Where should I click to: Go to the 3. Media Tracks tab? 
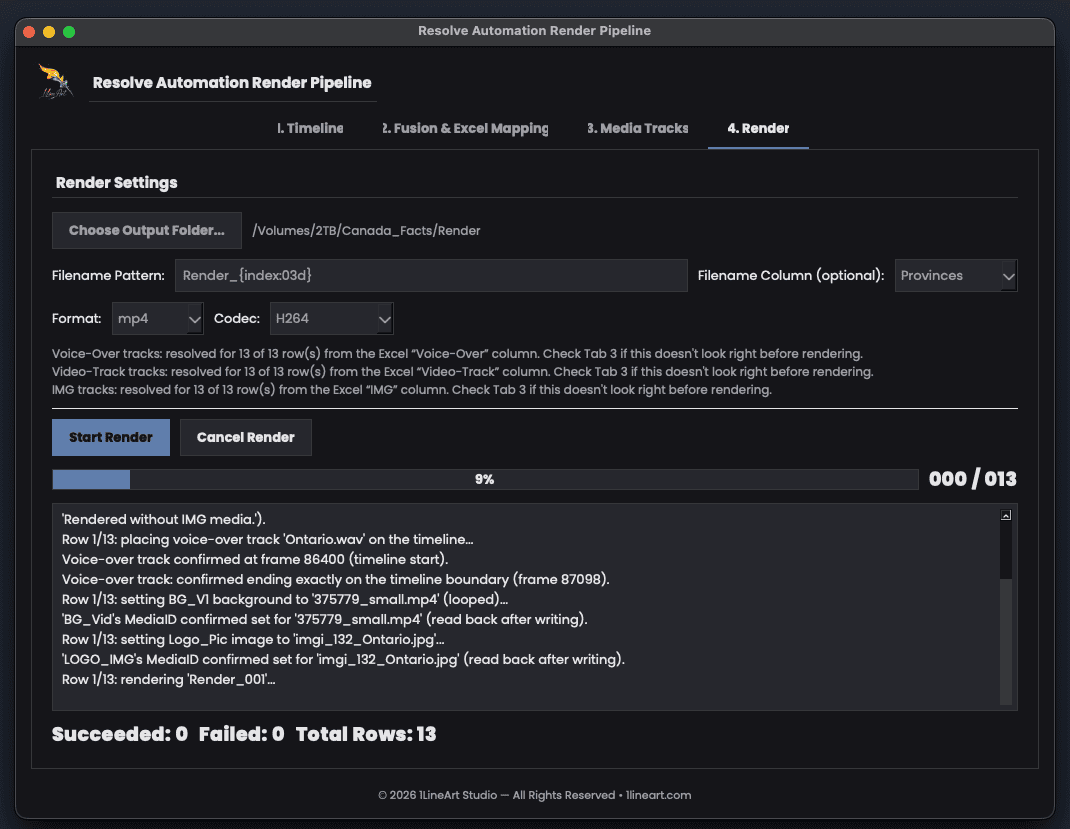pos(638,128)
